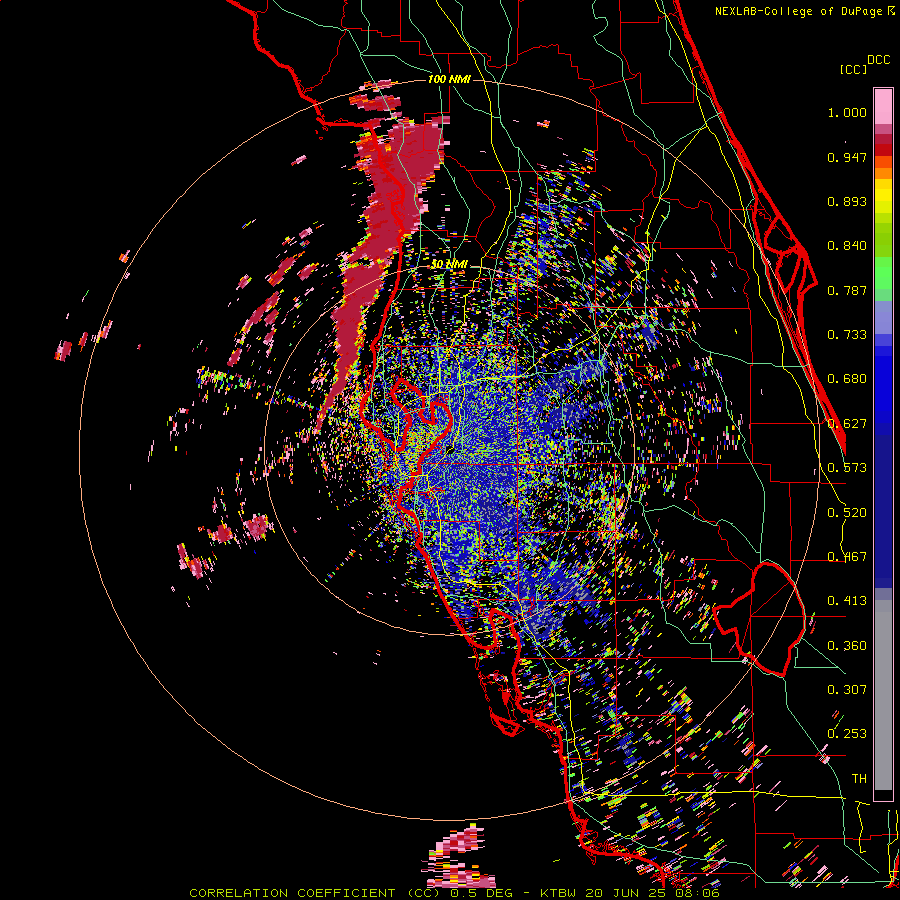900x900 pixels.
Task: Click the DCC product label above scale
Action: point(879,60)
